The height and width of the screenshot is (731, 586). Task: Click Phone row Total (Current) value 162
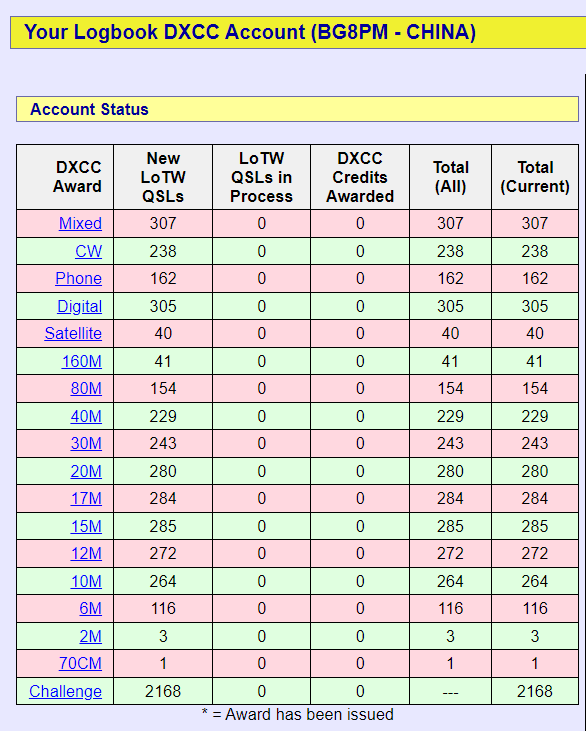tap(535, 278)
